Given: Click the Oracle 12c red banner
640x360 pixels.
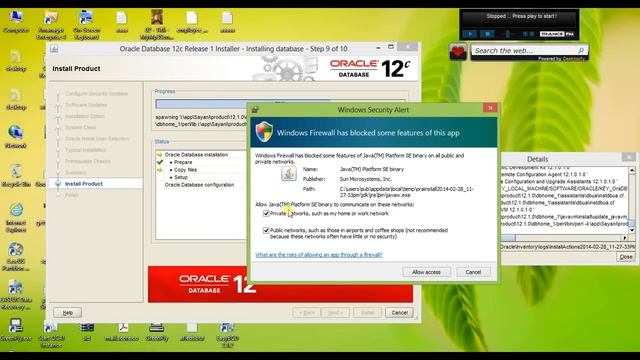Looking at the screenshot, I should 280,284.
